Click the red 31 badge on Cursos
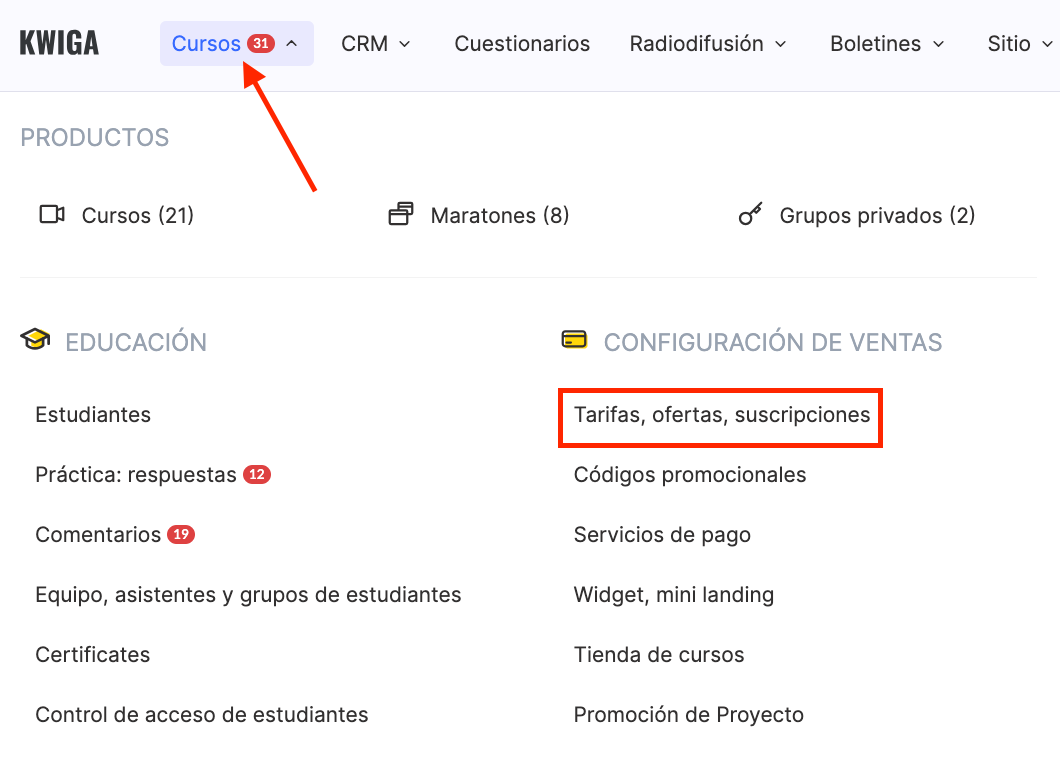This screenshot has height=766, width=1060. (261, 44)
